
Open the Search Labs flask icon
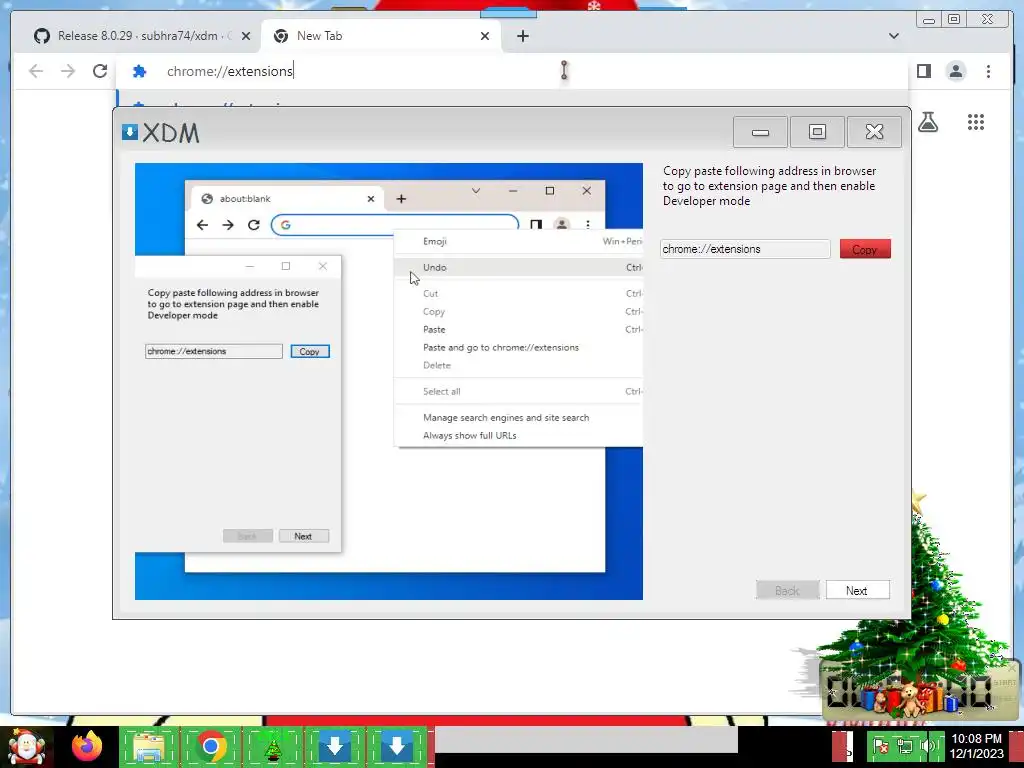click(x=928, y=121)
